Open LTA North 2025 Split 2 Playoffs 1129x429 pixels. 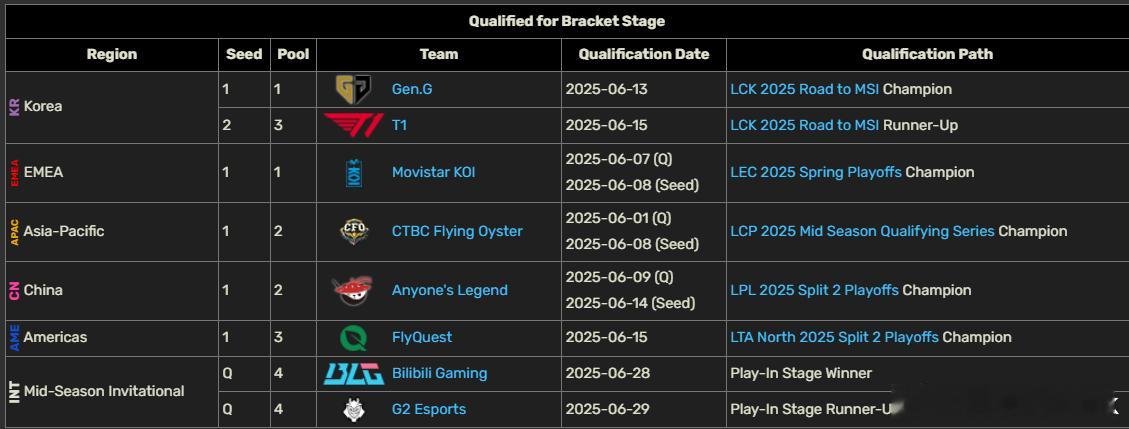tap(835, 338)
